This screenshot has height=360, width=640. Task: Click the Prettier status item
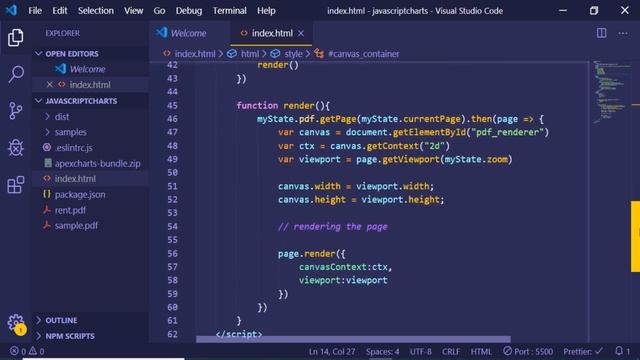coord(582,351)
